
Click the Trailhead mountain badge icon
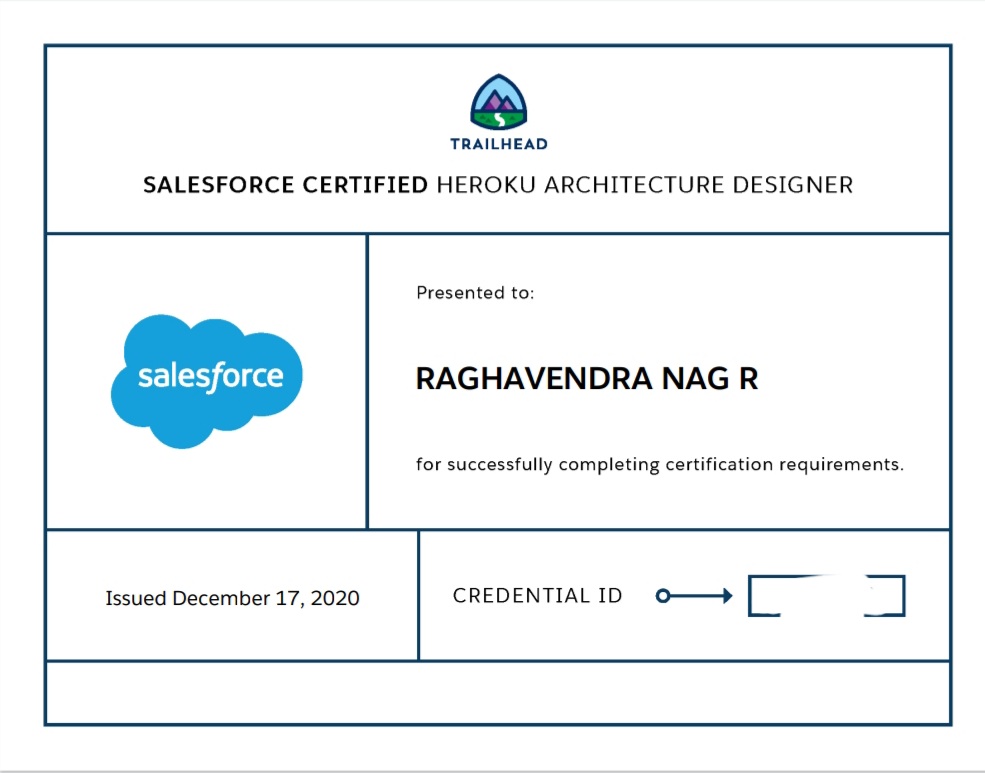point(499,102)
